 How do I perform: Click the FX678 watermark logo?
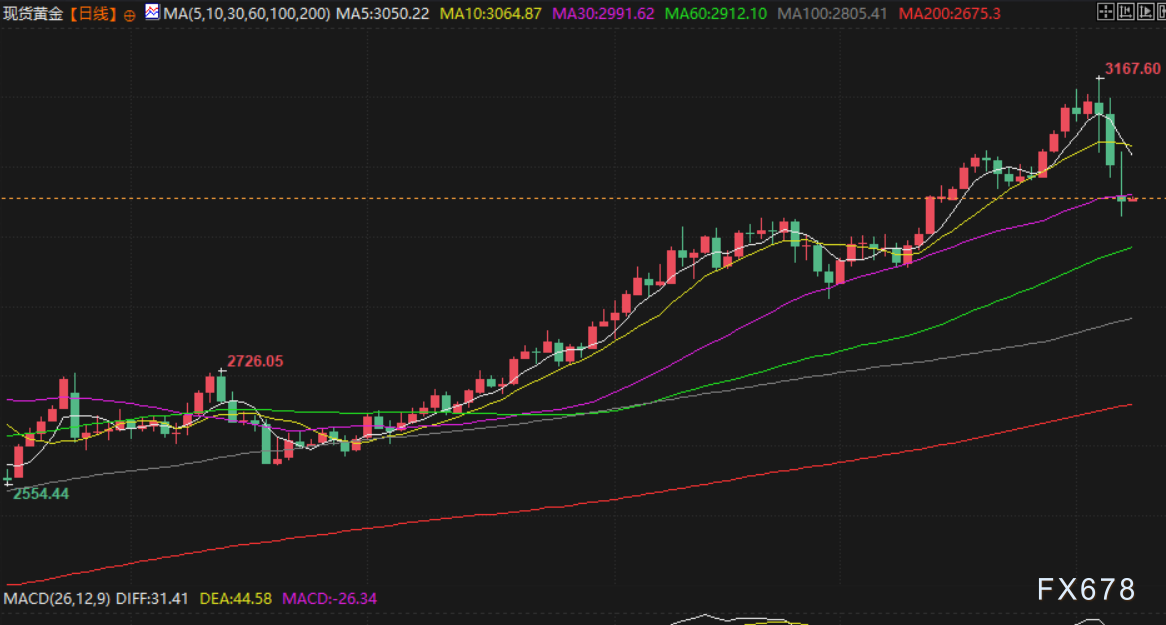pyautogui.click(x=1086, y=590)
